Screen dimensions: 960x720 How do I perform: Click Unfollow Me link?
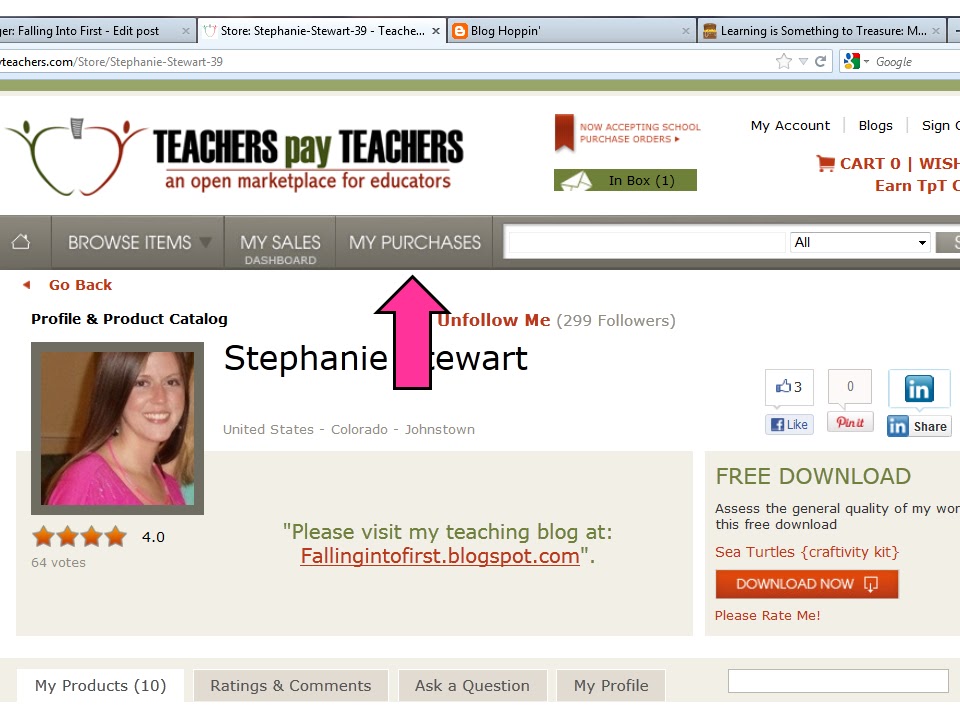[x=493, y=320]
